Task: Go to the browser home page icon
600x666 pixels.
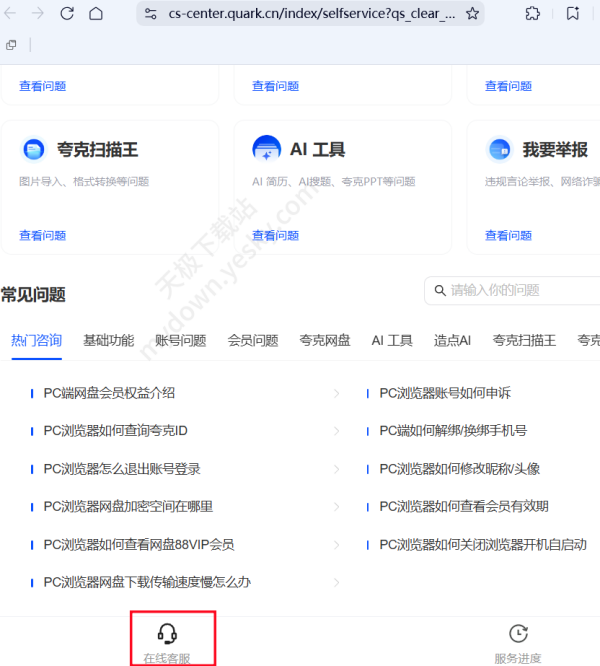Action: tap(96, 14)
